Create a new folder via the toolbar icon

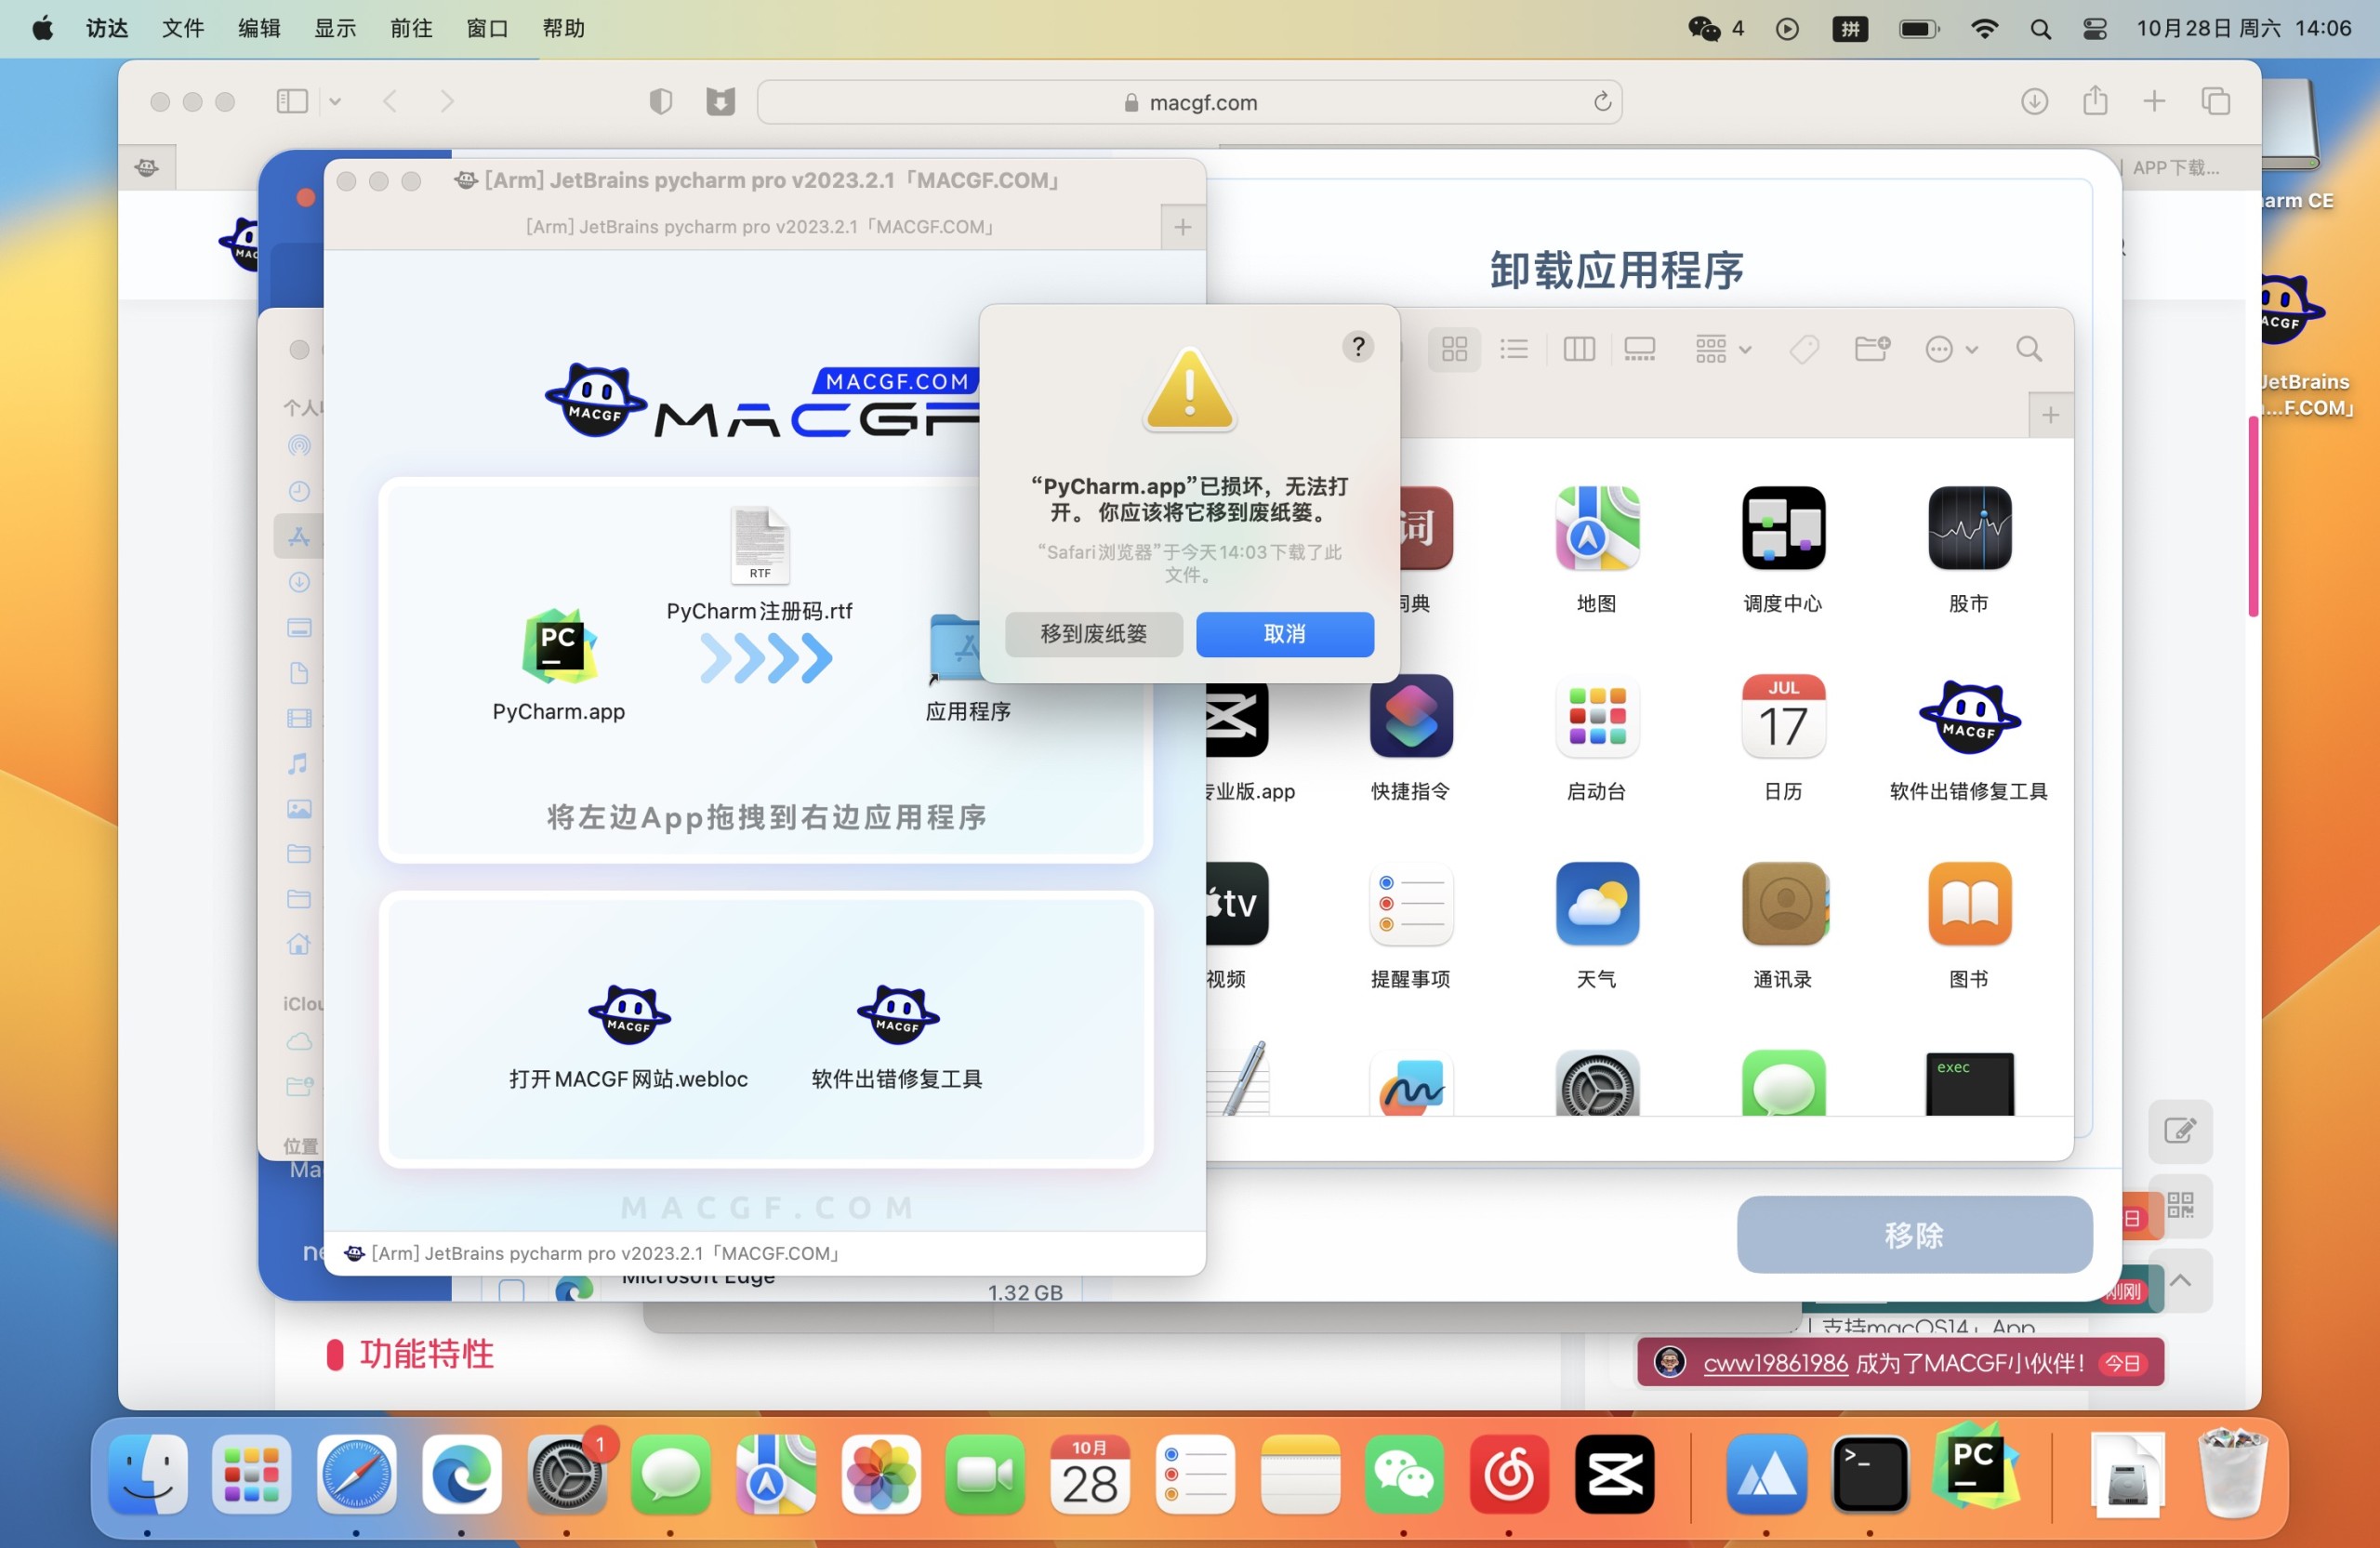1871,349
